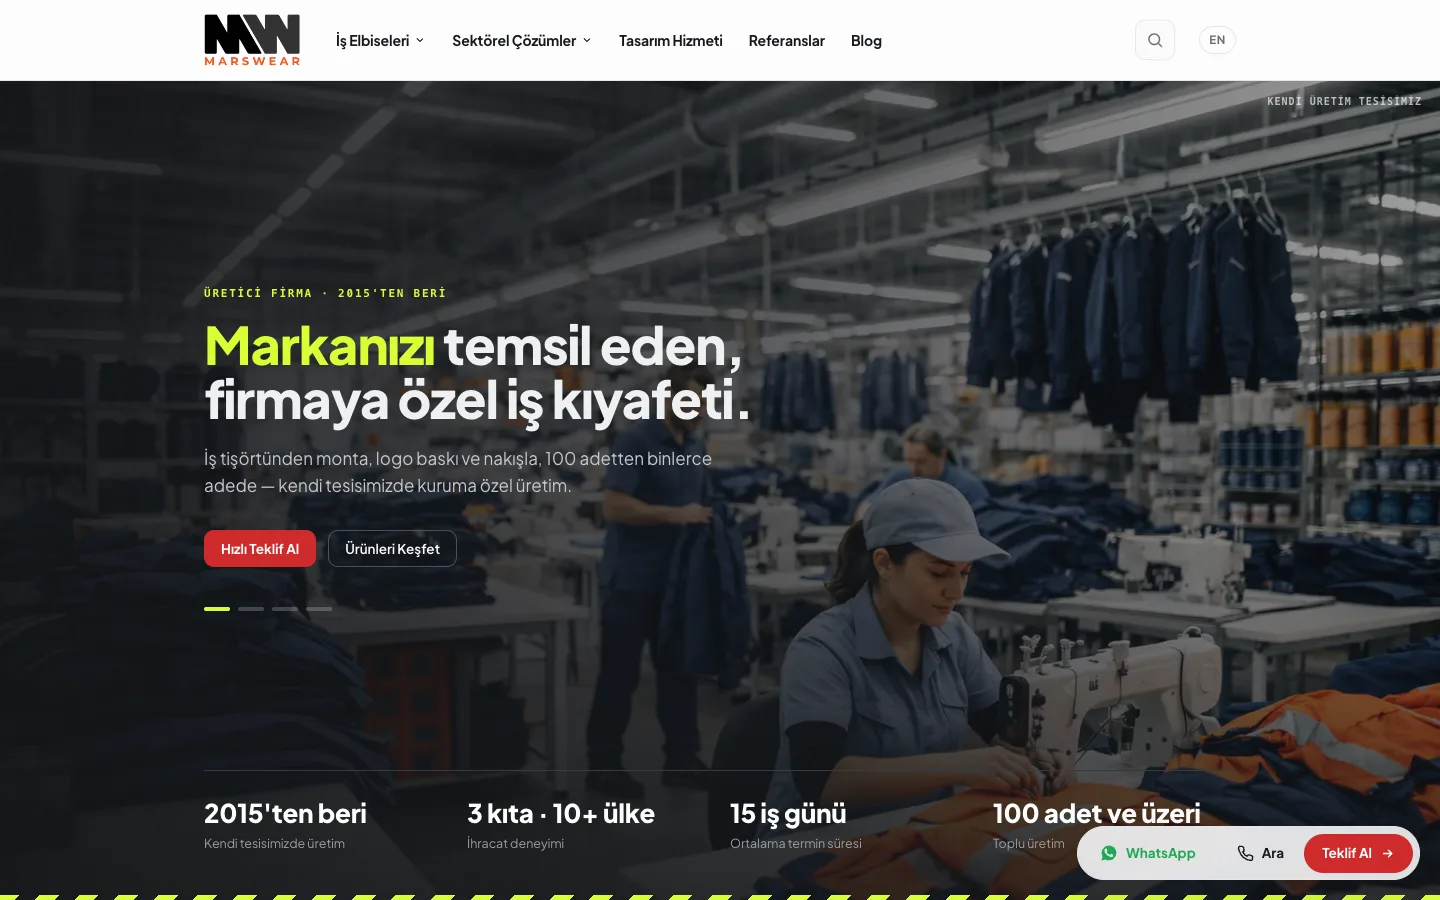Screen dimensions: 1440x900
Task: Expand the İş Elbiseleri chevron
Action: pos(420,41)
